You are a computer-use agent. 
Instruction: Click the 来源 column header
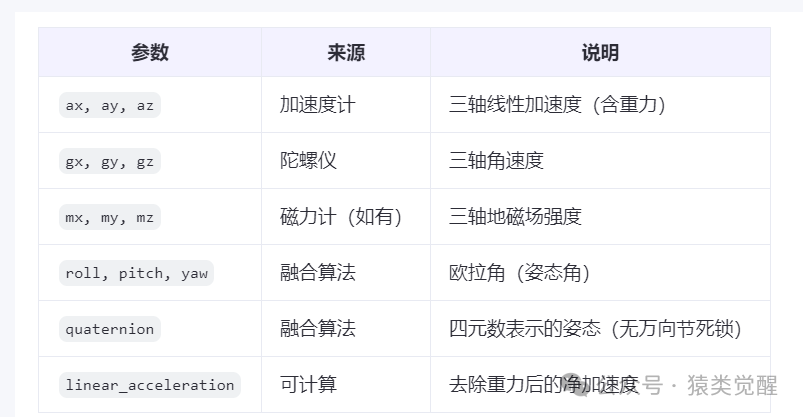pos(346,52)
